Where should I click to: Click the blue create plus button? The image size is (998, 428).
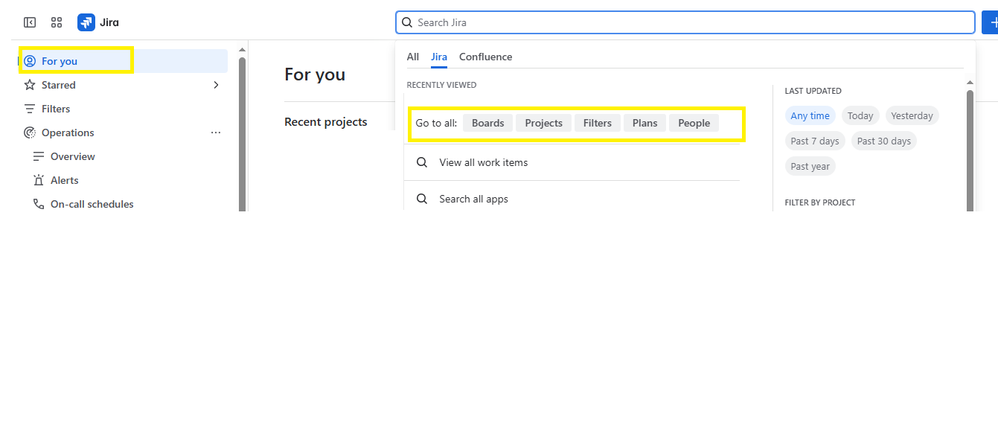click(990, 22)
